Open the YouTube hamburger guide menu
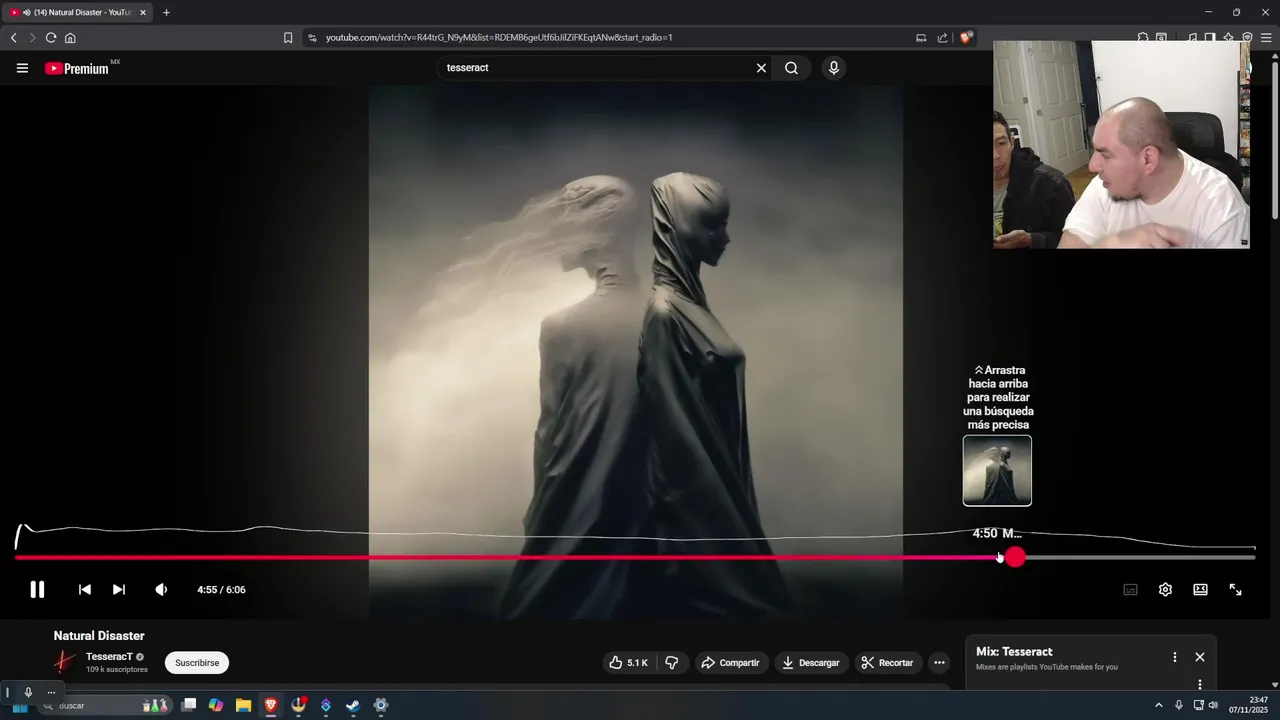1280x720 pixels. coord(22,68)
